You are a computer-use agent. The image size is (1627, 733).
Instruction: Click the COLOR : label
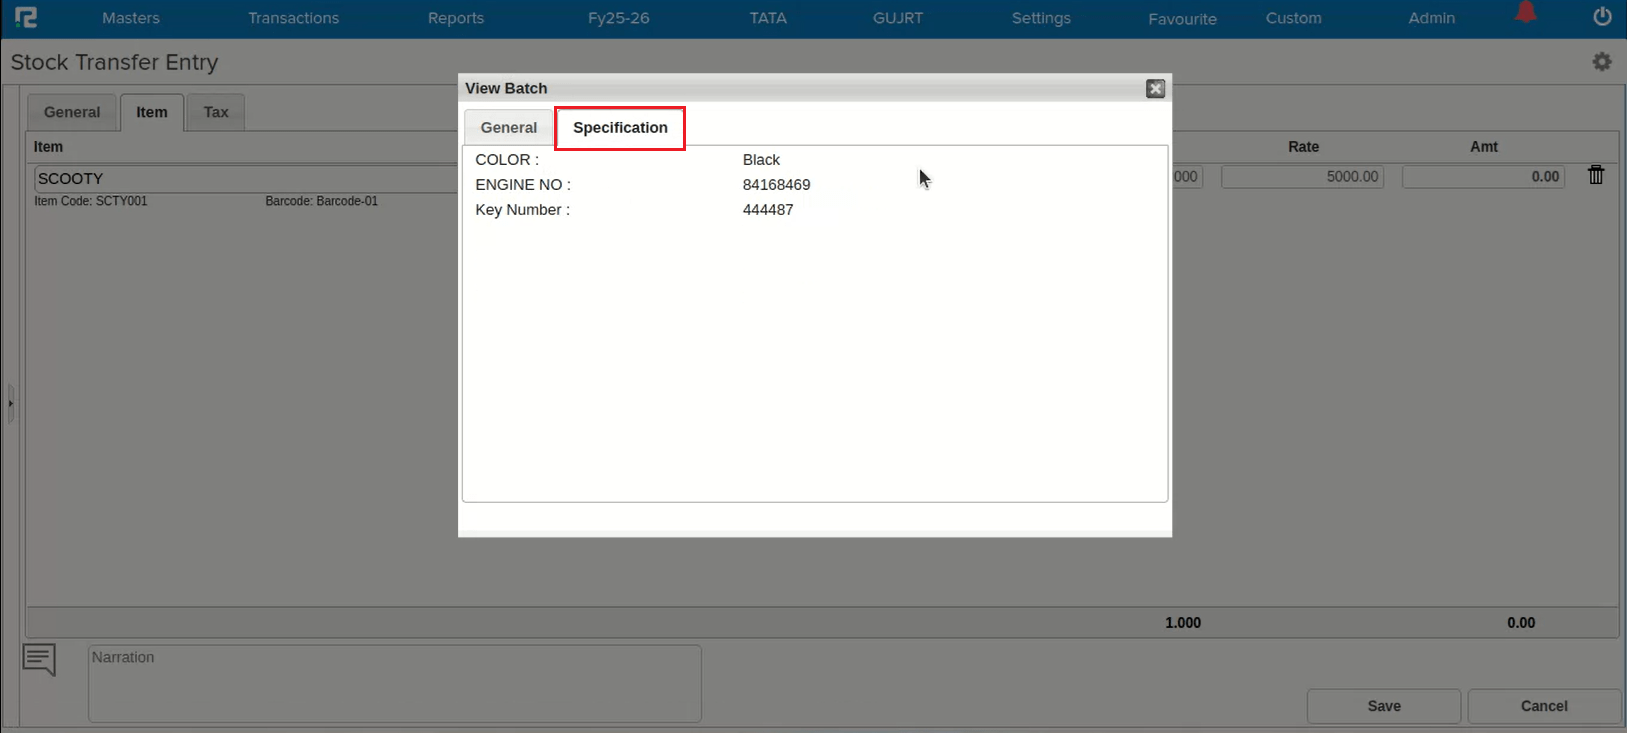[x=507, y=160]
